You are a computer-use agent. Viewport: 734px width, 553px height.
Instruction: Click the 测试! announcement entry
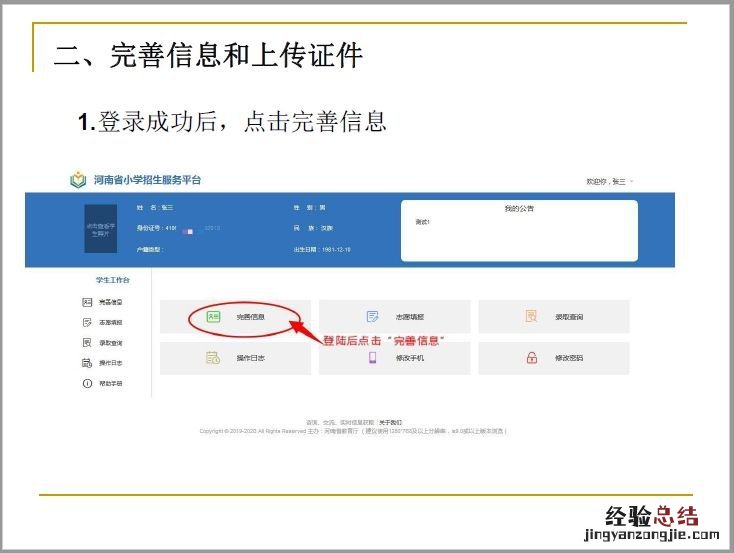click(x=422, y=222)
